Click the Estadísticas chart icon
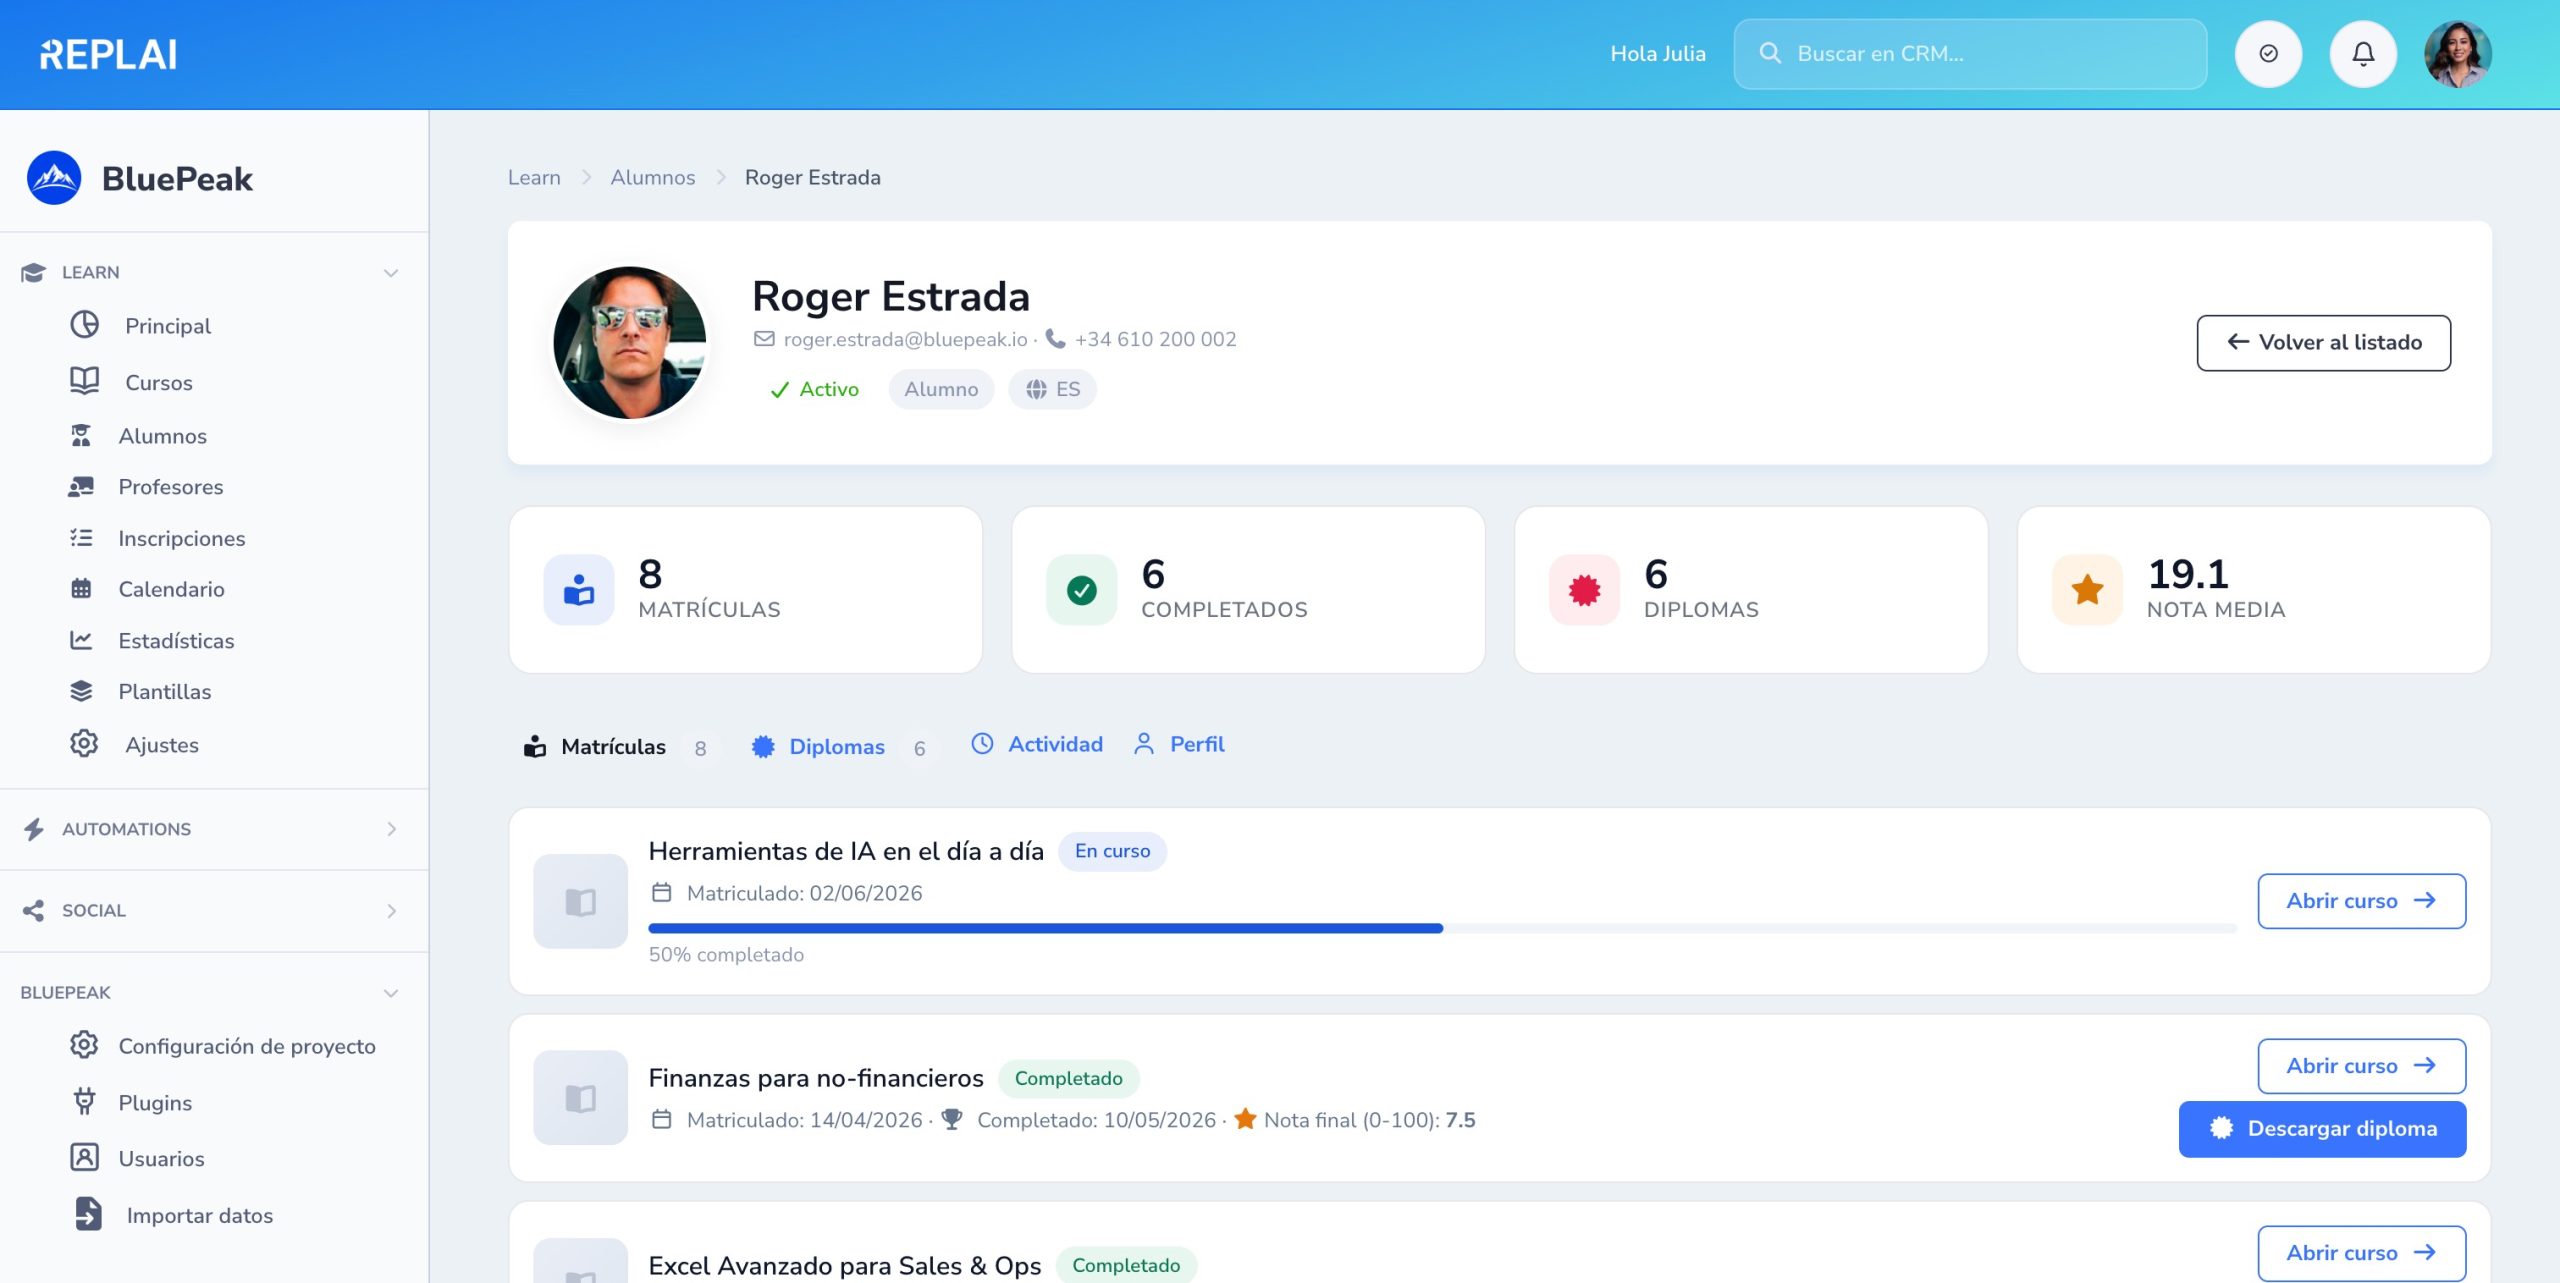 pyautogui.click(x=81, y=640)
